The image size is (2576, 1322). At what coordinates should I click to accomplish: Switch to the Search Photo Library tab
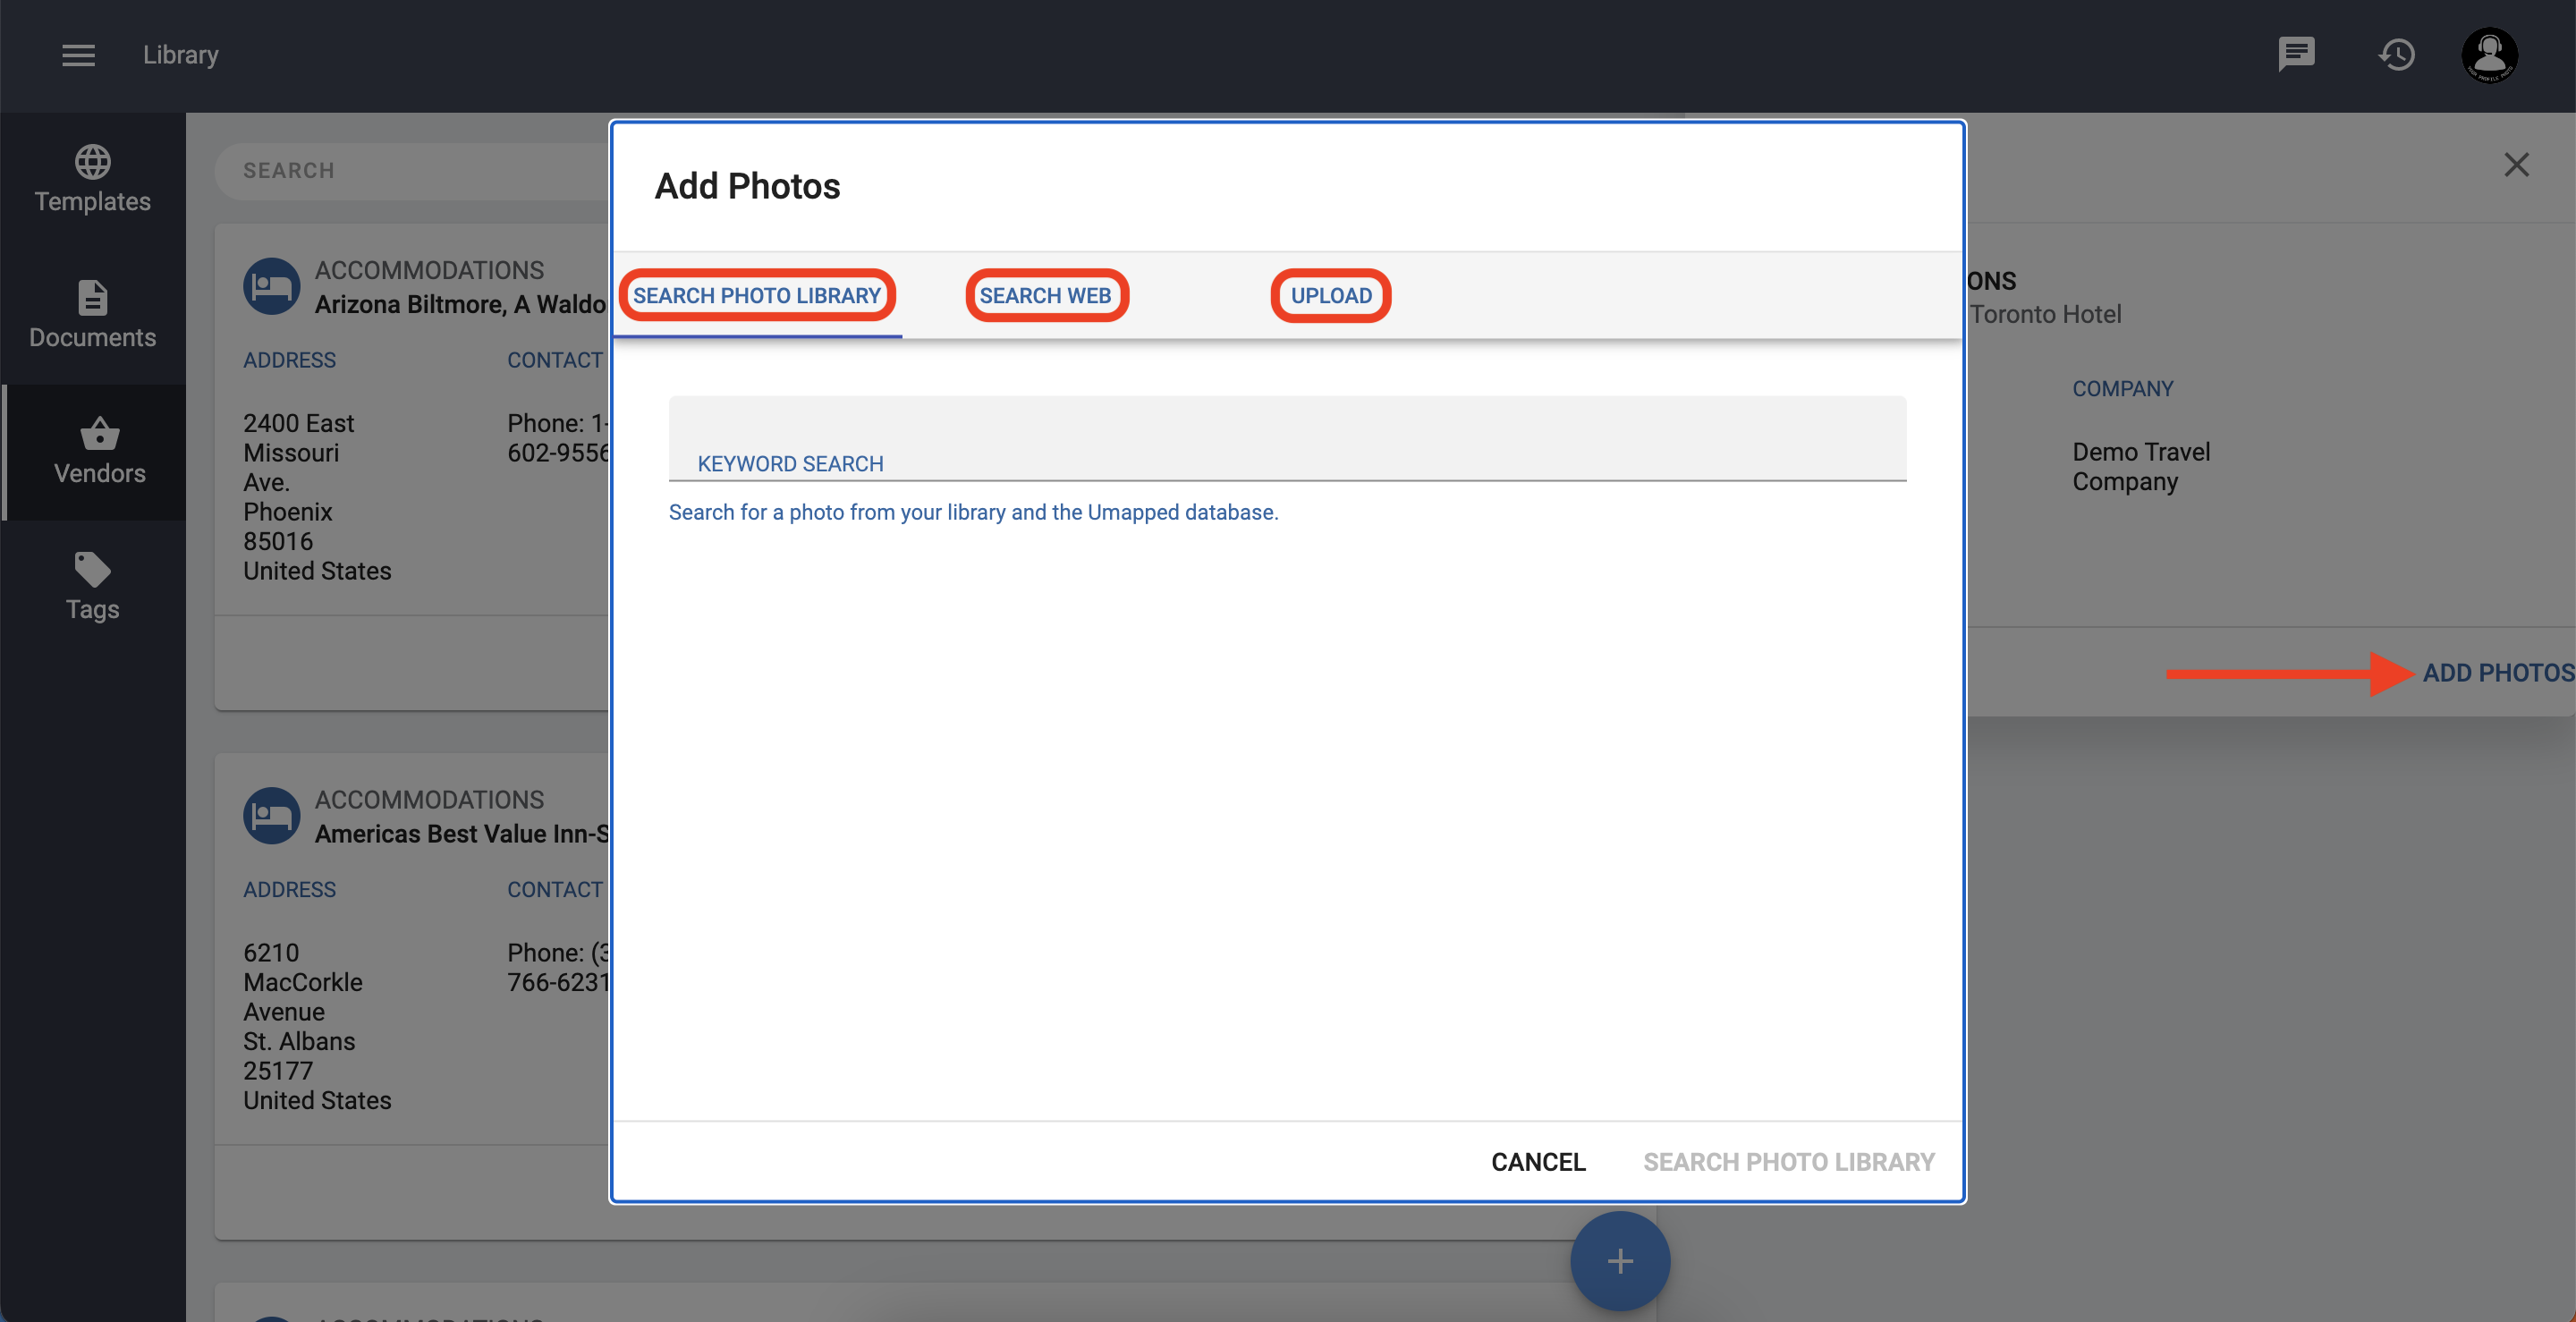pyautogui.click(x=757, y=296)
